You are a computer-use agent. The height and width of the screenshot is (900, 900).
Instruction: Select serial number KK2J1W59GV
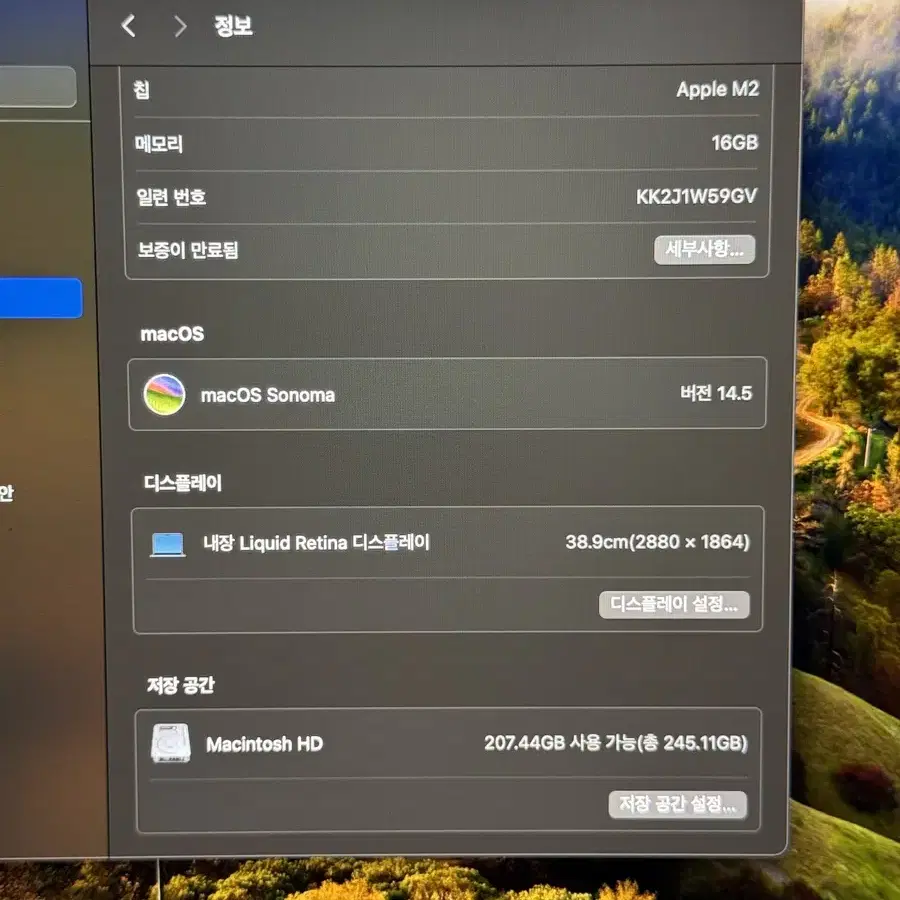[696, 196]
